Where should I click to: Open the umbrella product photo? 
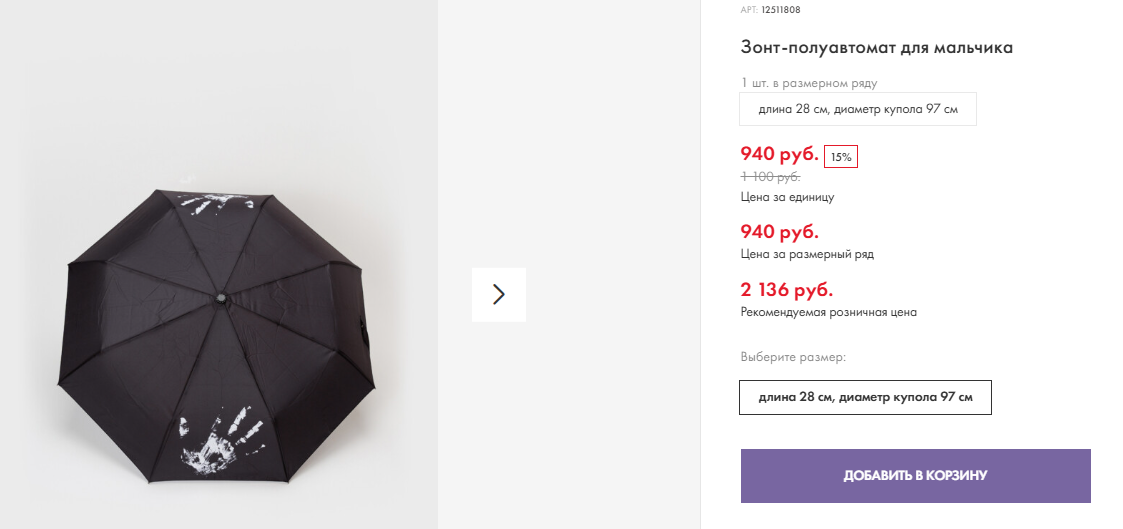[x=218, y=330]
